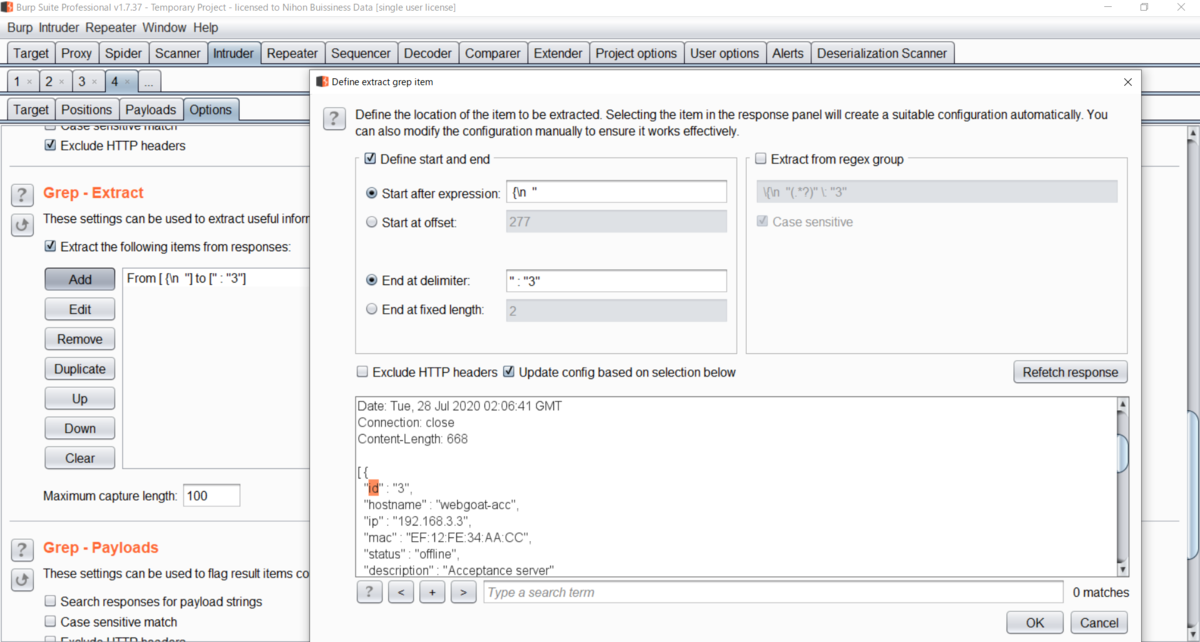
Task: Open new Intruder tab with ellipsis
Action: pos(148,82)
